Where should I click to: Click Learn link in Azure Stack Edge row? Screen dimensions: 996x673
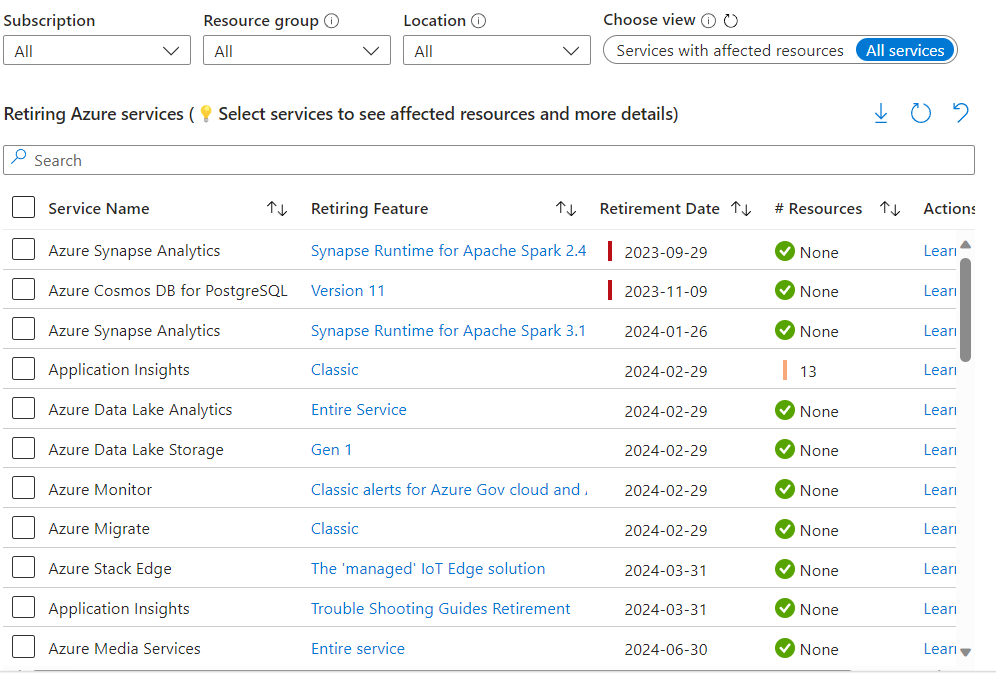[x=940, y=569]
